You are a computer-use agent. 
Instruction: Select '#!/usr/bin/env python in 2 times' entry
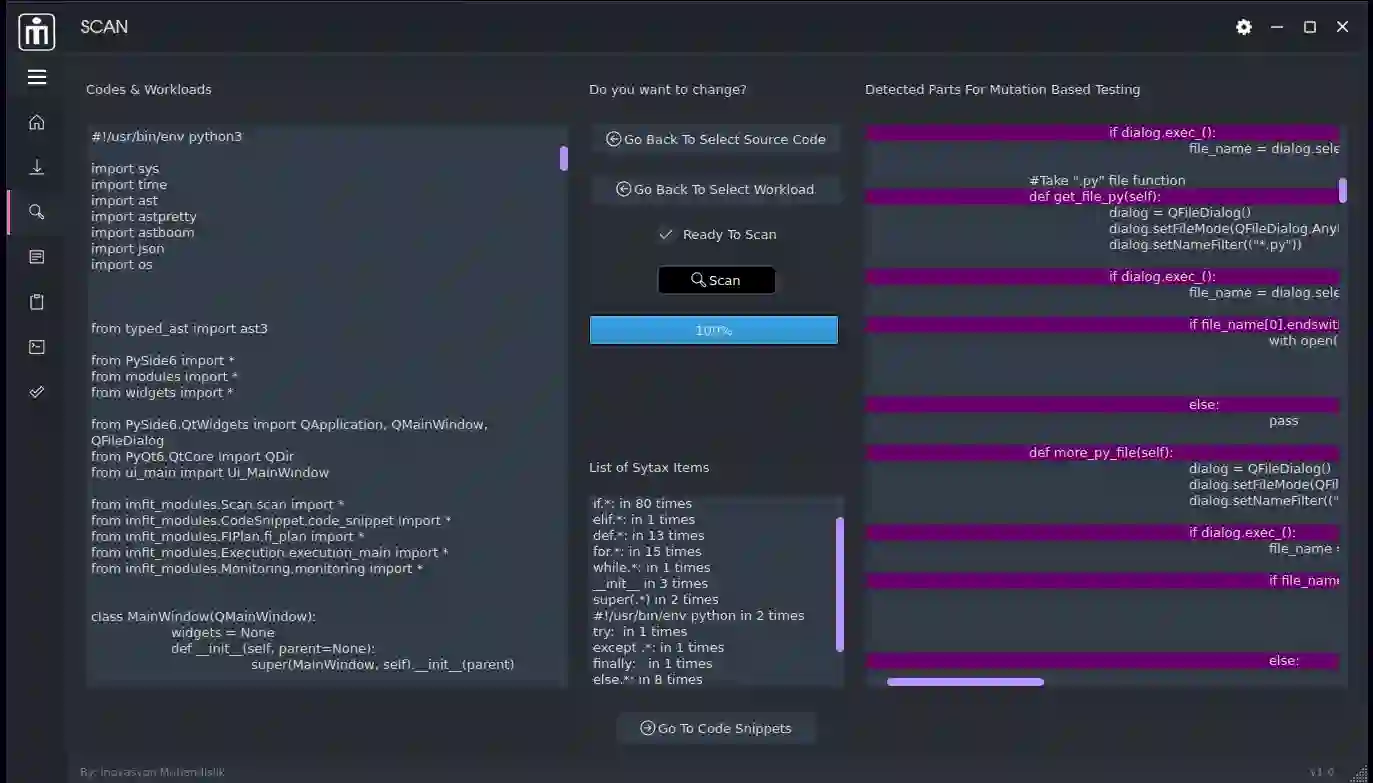698,615
